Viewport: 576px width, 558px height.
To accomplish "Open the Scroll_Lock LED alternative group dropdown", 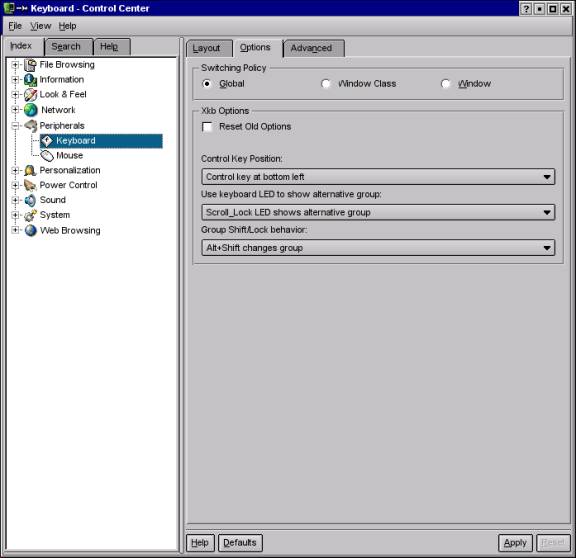I will coord(378,212).
